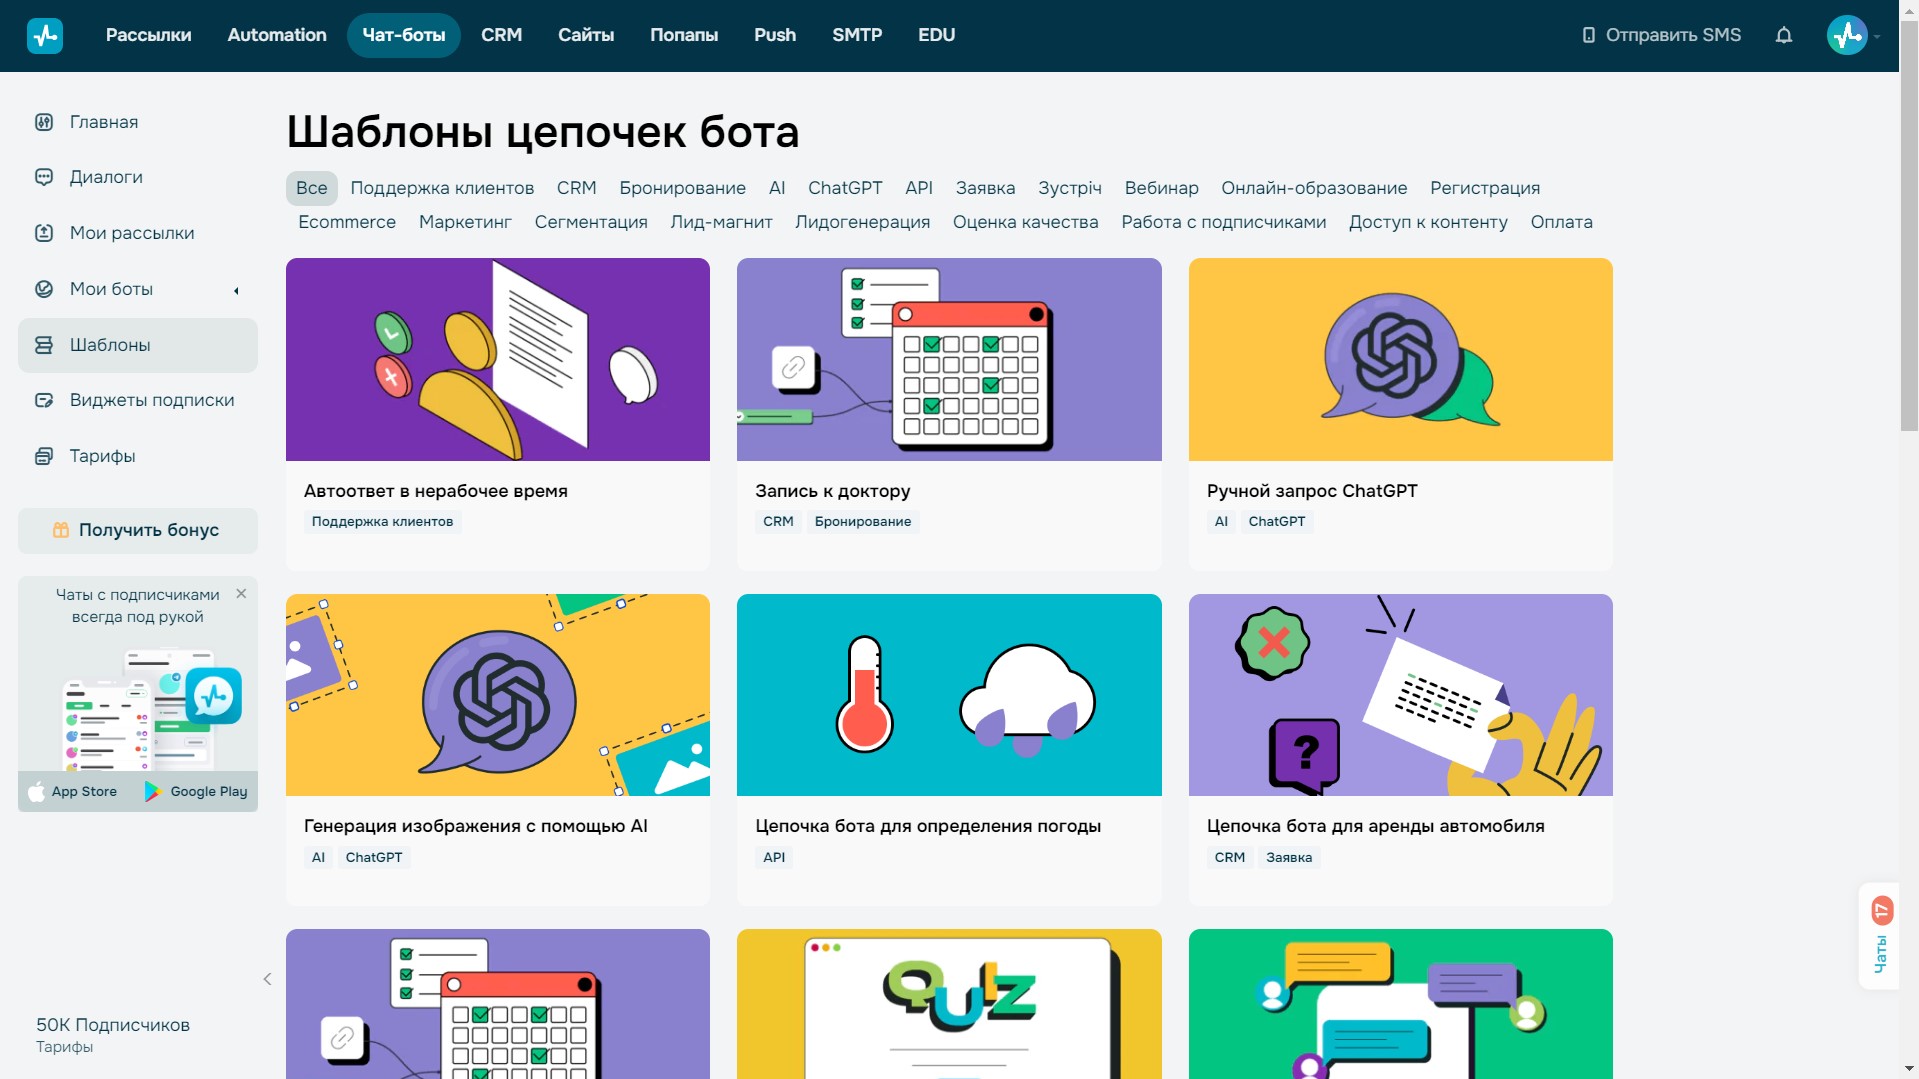Screen dimensions: 1919x1079
Task: Open the user account avatar menu
Action: [1847, 36]
